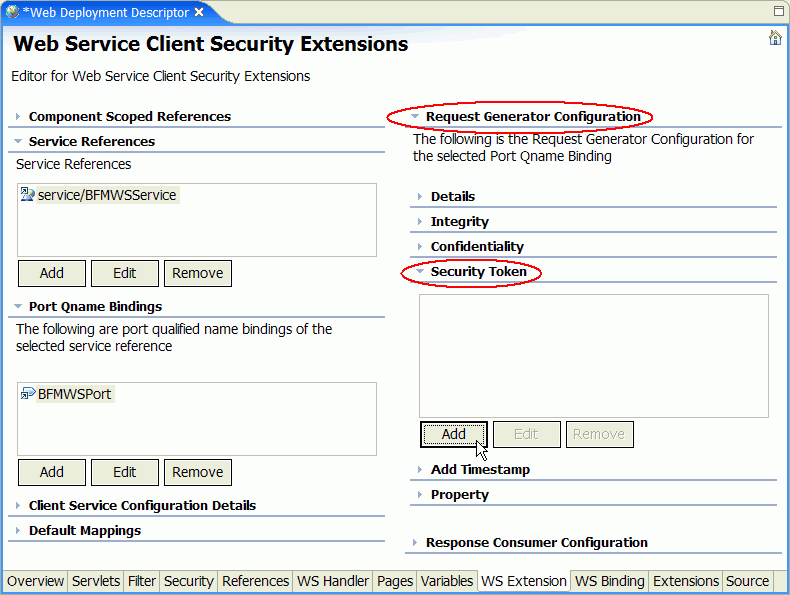Click Edit under Port Qname Bindings
This screenshot has width=790, height=595.
(124, 472)
